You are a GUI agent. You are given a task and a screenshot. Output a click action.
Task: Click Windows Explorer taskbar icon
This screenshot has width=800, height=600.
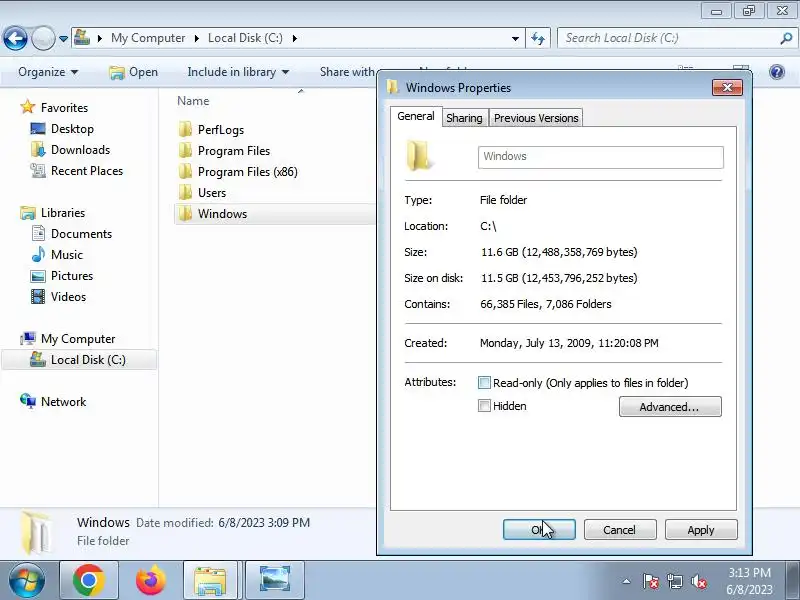210,581
